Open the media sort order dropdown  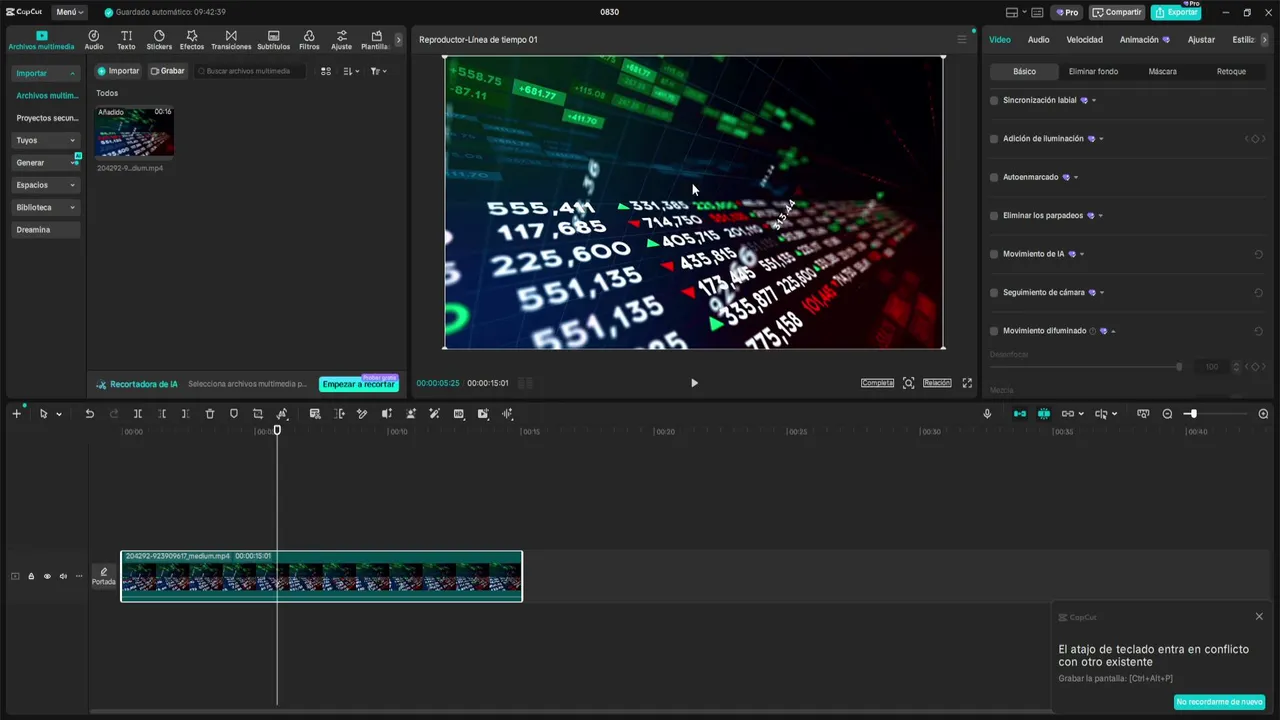(351, 71)
